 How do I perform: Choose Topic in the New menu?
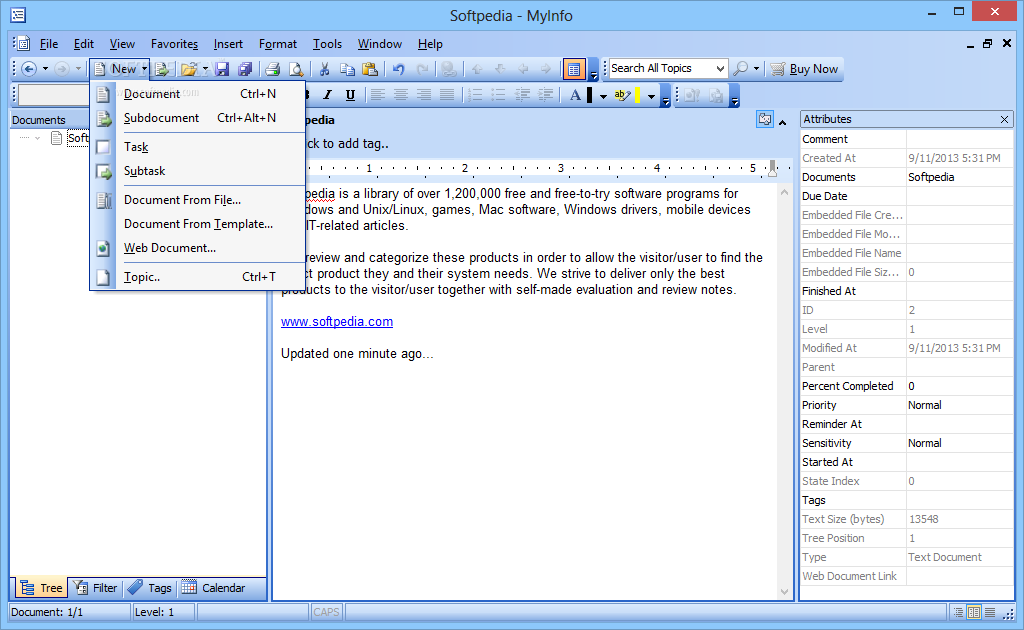(x=198, y=277)
